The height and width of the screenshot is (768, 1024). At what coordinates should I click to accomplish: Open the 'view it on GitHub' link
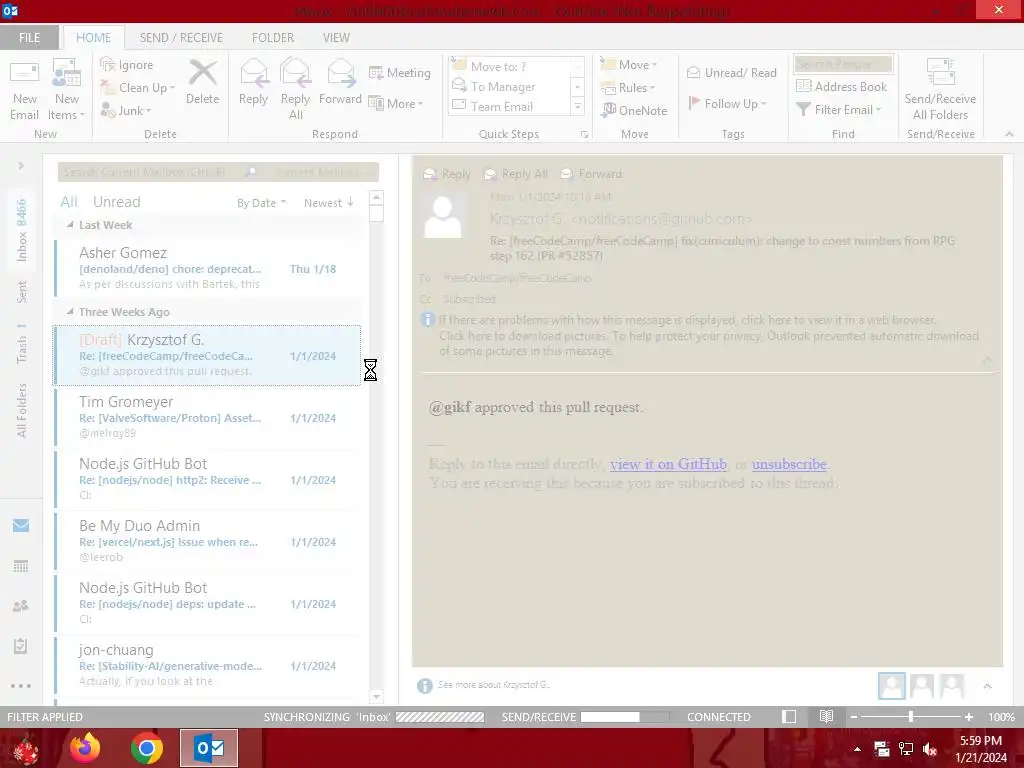pyautogui.click(x=668, y=464)
